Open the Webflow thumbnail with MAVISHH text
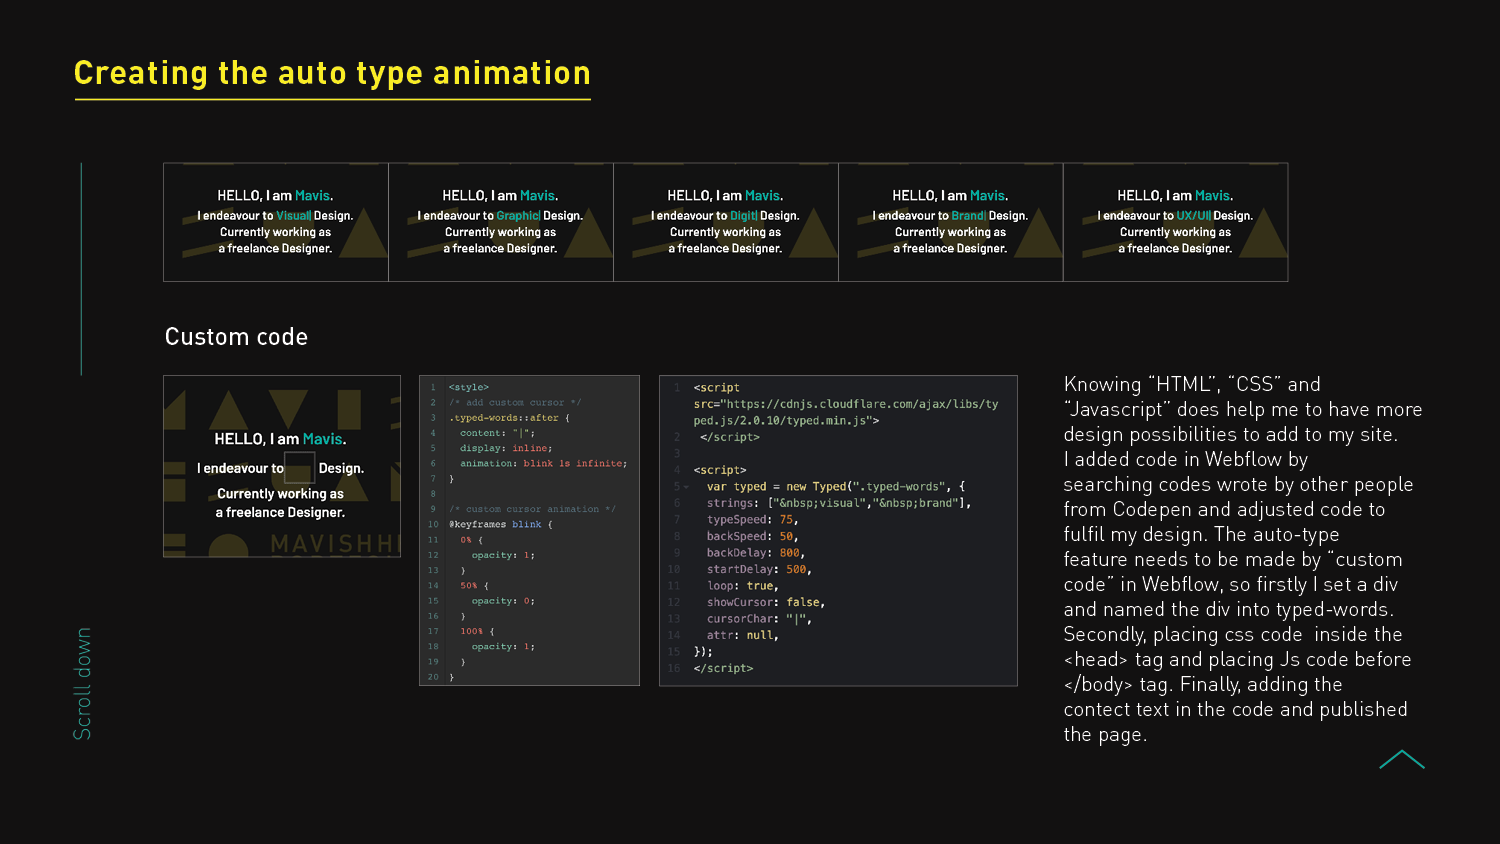1500x844 pixels. pyautogui.click(x=282, y=466)
